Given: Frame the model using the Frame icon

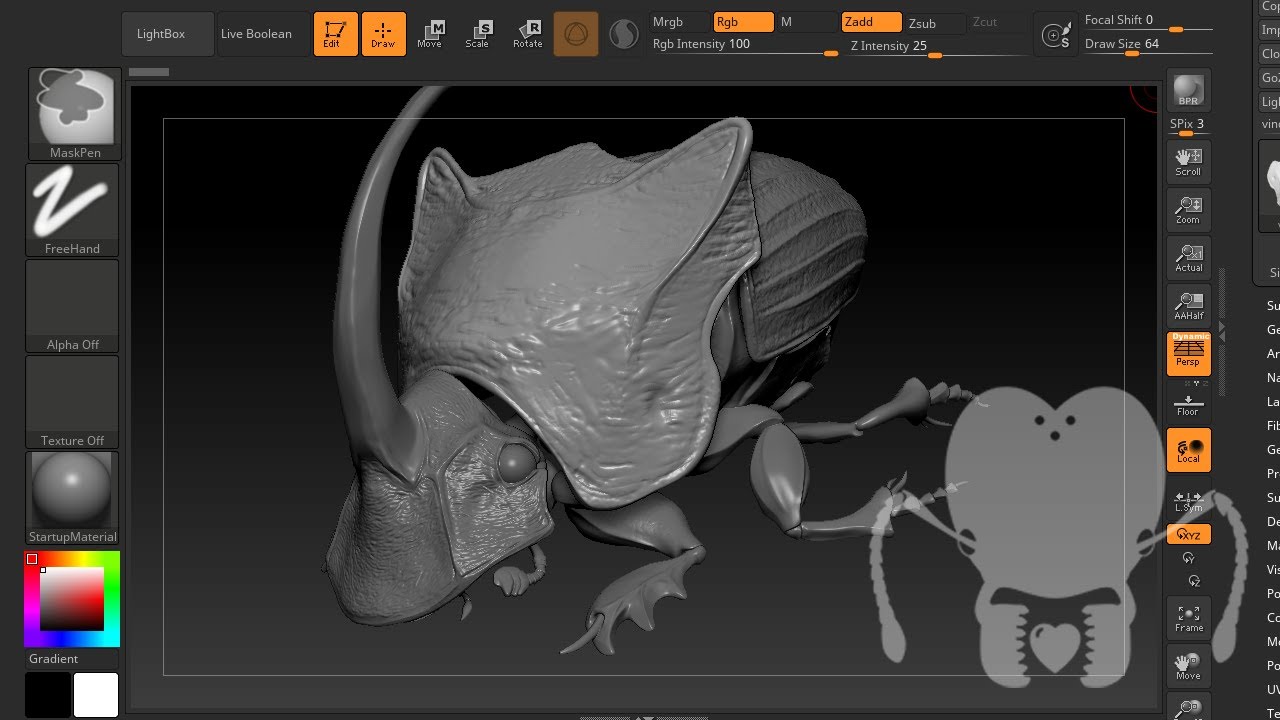Looking at the screenshot, I should coord(1188,618).
